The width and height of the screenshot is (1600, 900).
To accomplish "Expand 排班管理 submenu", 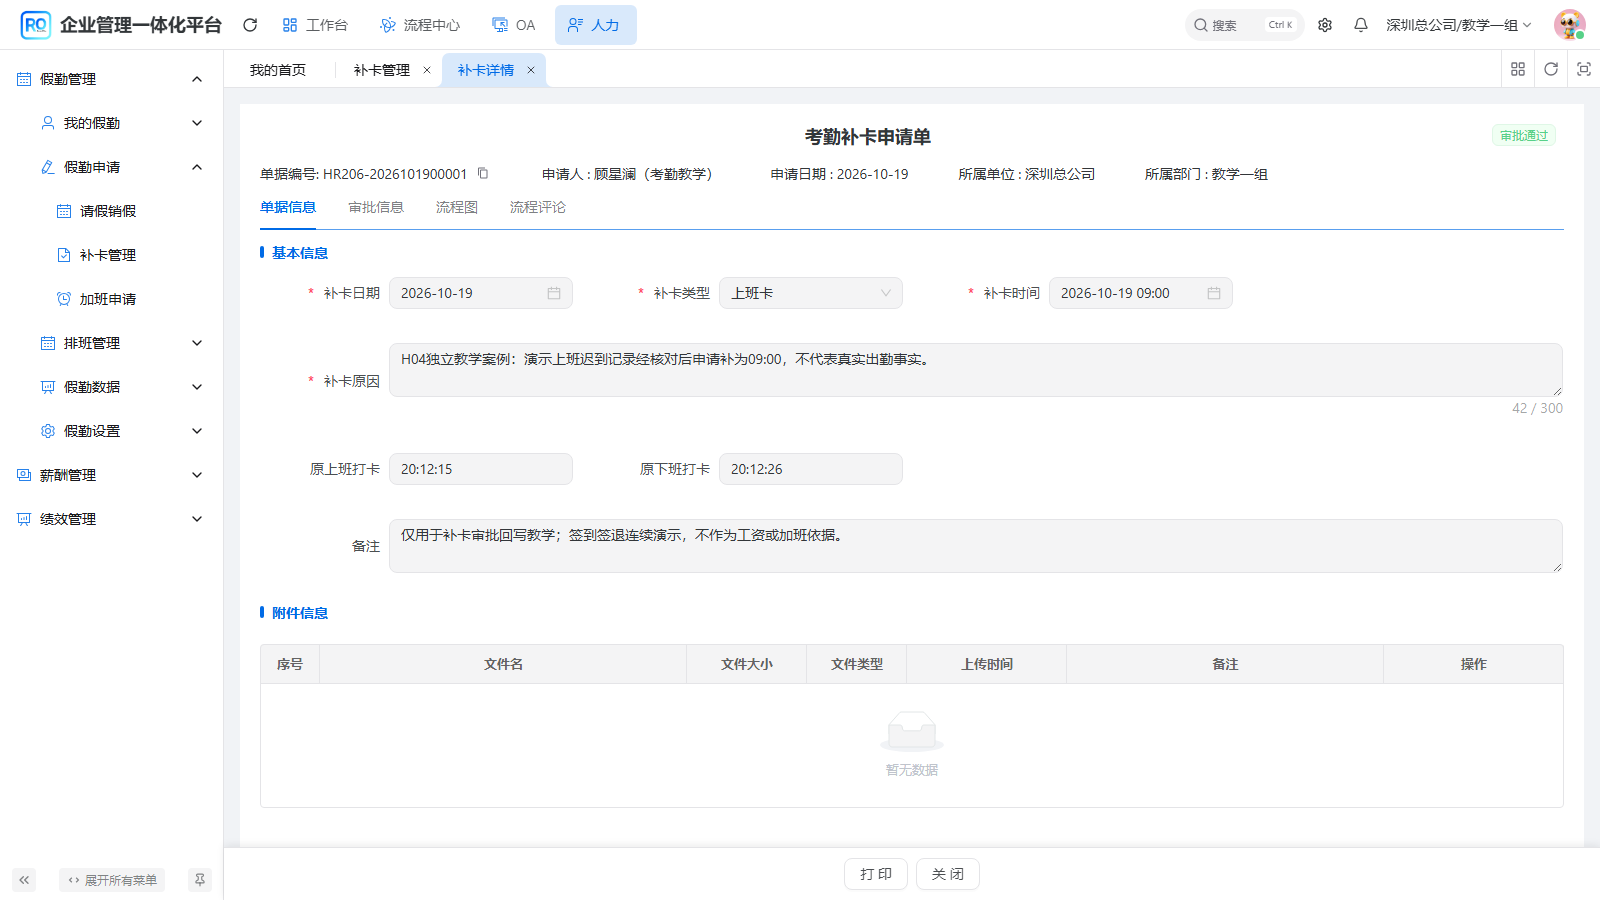I will [197, 343].
